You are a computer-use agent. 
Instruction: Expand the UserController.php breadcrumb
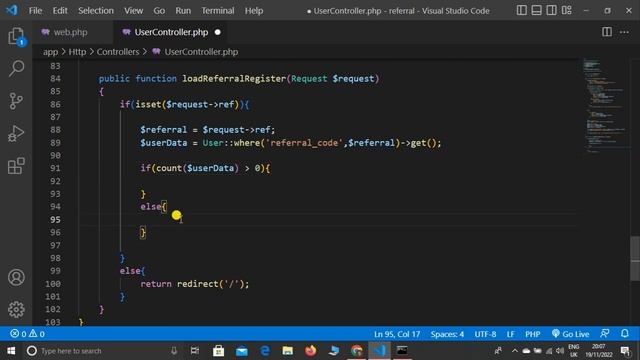pos(201,52)
